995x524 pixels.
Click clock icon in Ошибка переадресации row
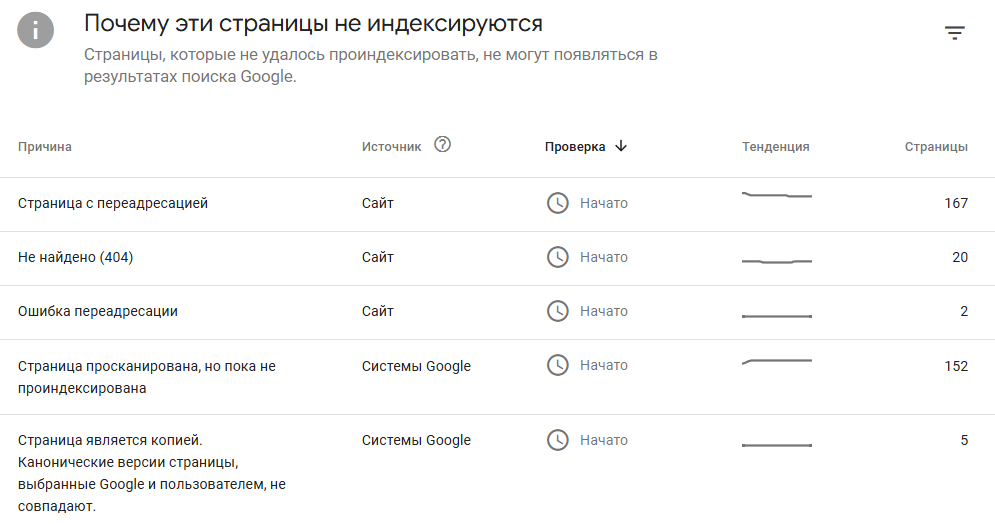557,311
